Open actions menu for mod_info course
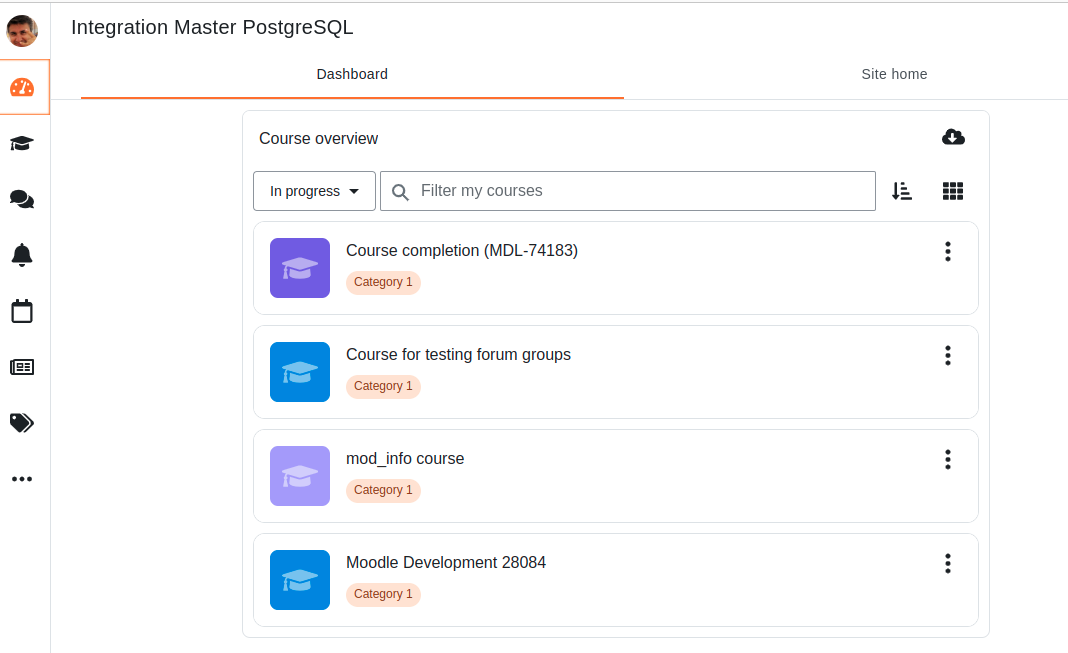Viewport: 1068px width, 653px height. click(x=947, y=460)
